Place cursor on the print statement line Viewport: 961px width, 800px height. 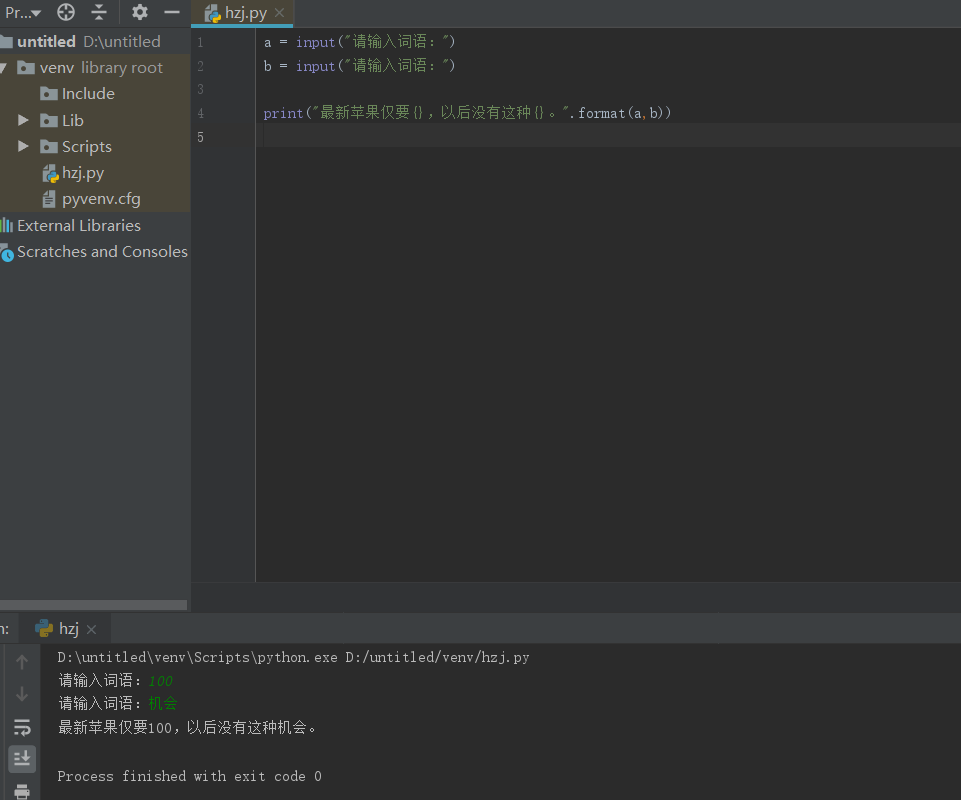point(467,113)
